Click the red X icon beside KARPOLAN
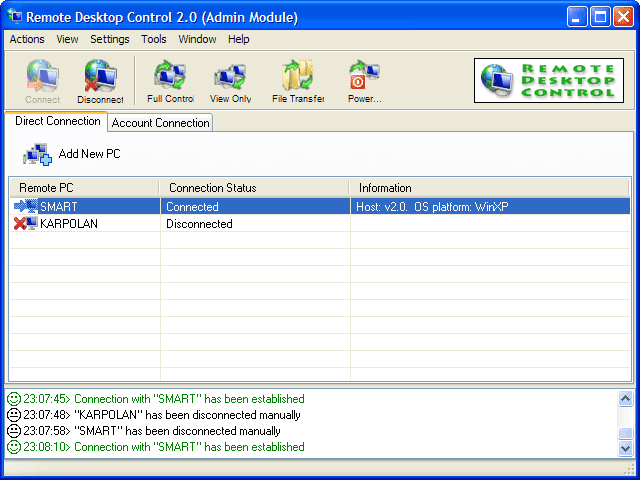This screenshot has width=640, height=480. (x=26, y=223)
